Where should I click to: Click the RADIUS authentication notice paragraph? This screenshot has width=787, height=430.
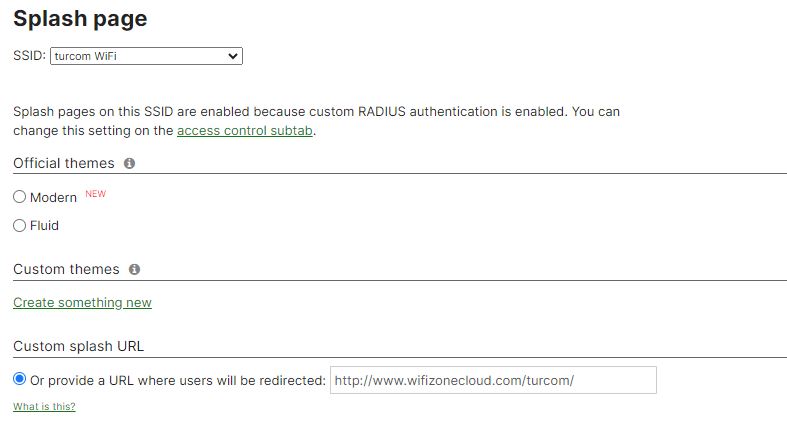(x=316, y=112)
